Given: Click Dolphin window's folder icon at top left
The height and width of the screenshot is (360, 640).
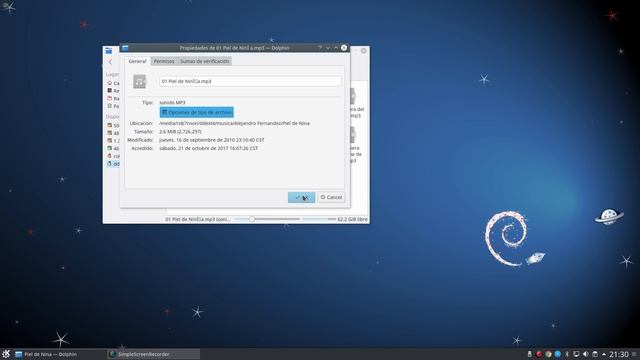Looking at the screenshot, I should click(x=109, y=51).
